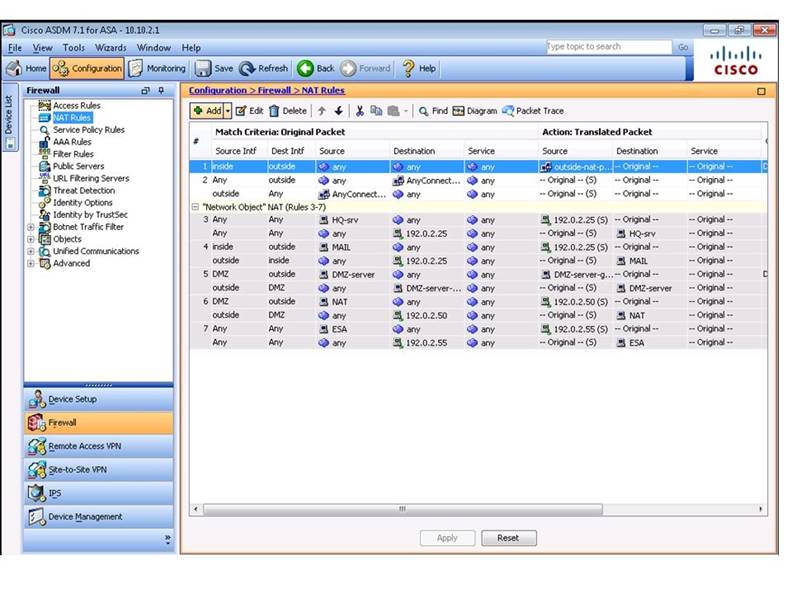This screenshot has width=792, height=594.
Task: Open the Monitoring view
Action: 157,68
